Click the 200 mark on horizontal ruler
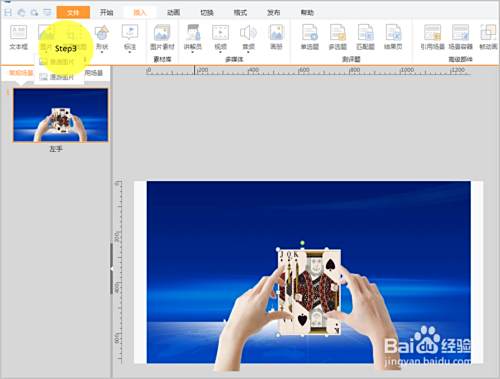500x379 pixels. tap(202, 70)
